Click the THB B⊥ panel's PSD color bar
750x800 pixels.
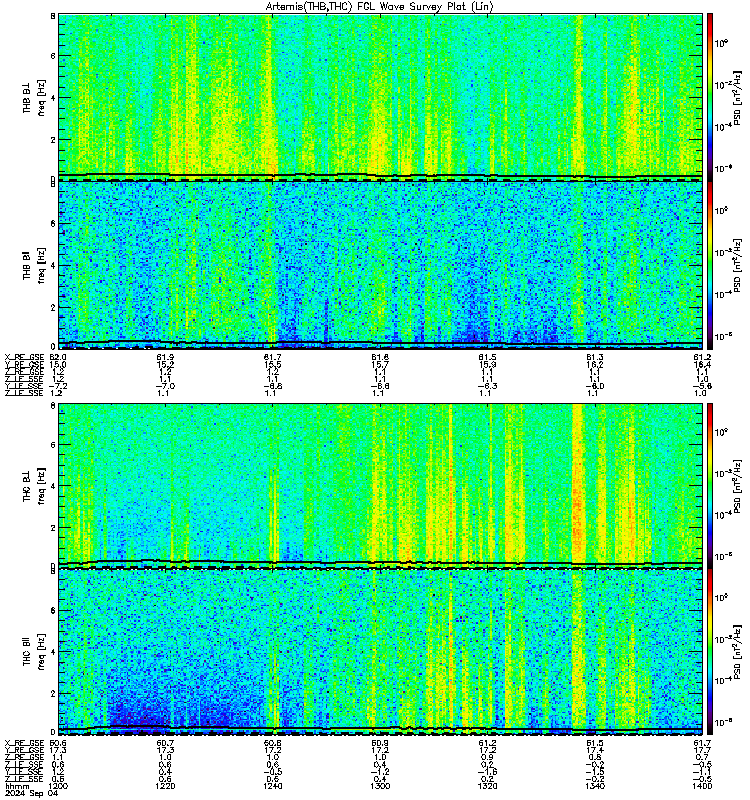pyautogui.click(x=709, y=96)
